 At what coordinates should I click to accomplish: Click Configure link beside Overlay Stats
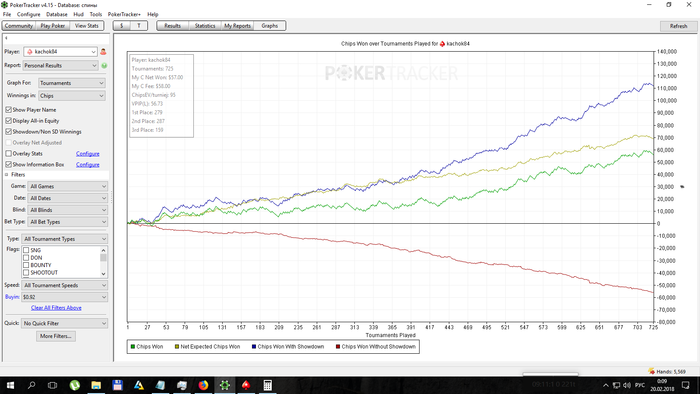tap(88, 154)
